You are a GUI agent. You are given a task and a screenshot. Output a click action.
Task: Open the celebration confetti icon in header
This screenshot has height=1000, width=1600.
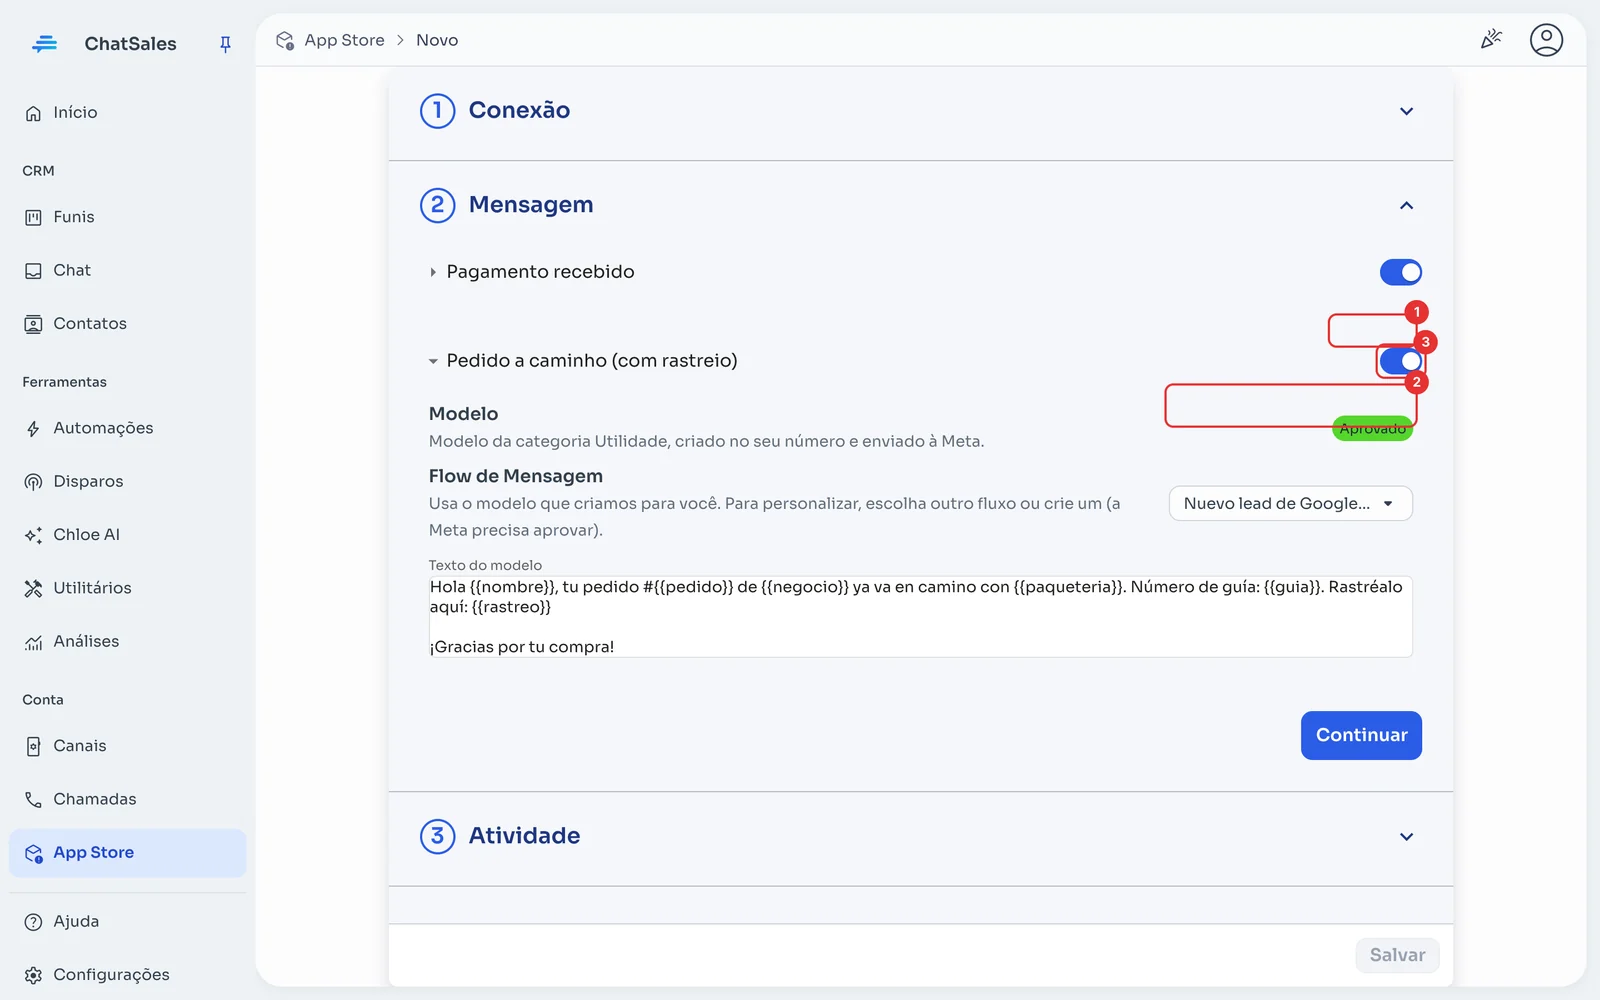click(1491, 40)
